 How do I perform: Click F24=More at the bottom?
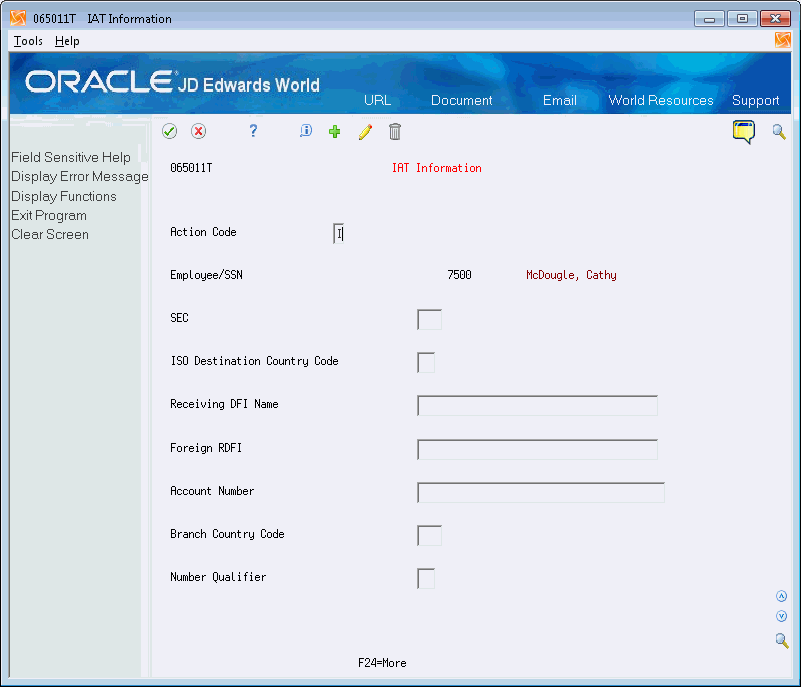[382, 663]
